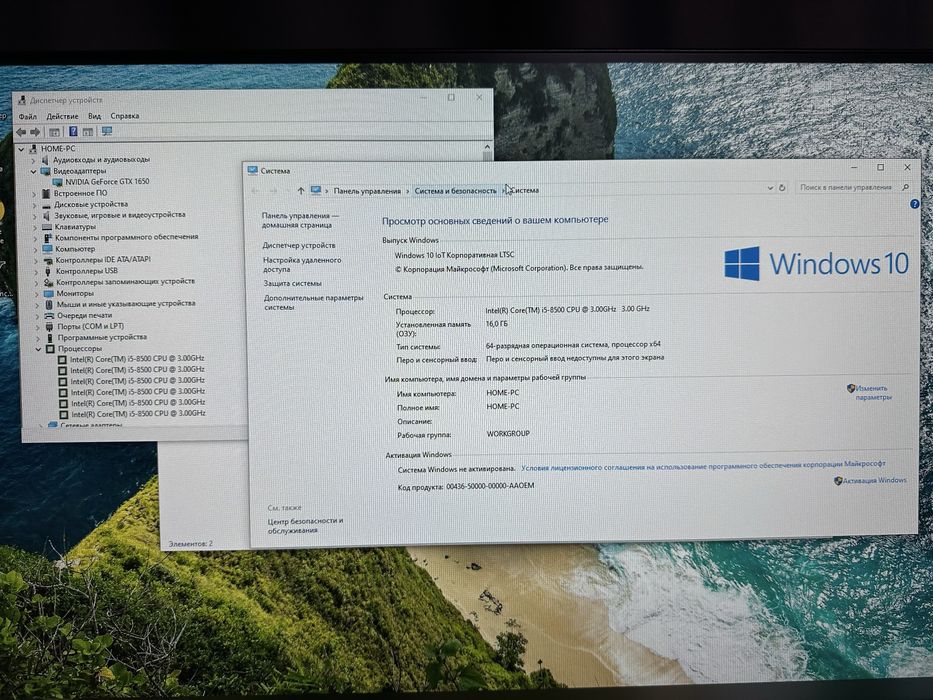Open Панель управления — домашняя страница link
The width and height of the screenshot is (933, 700).
coord(300,220)
